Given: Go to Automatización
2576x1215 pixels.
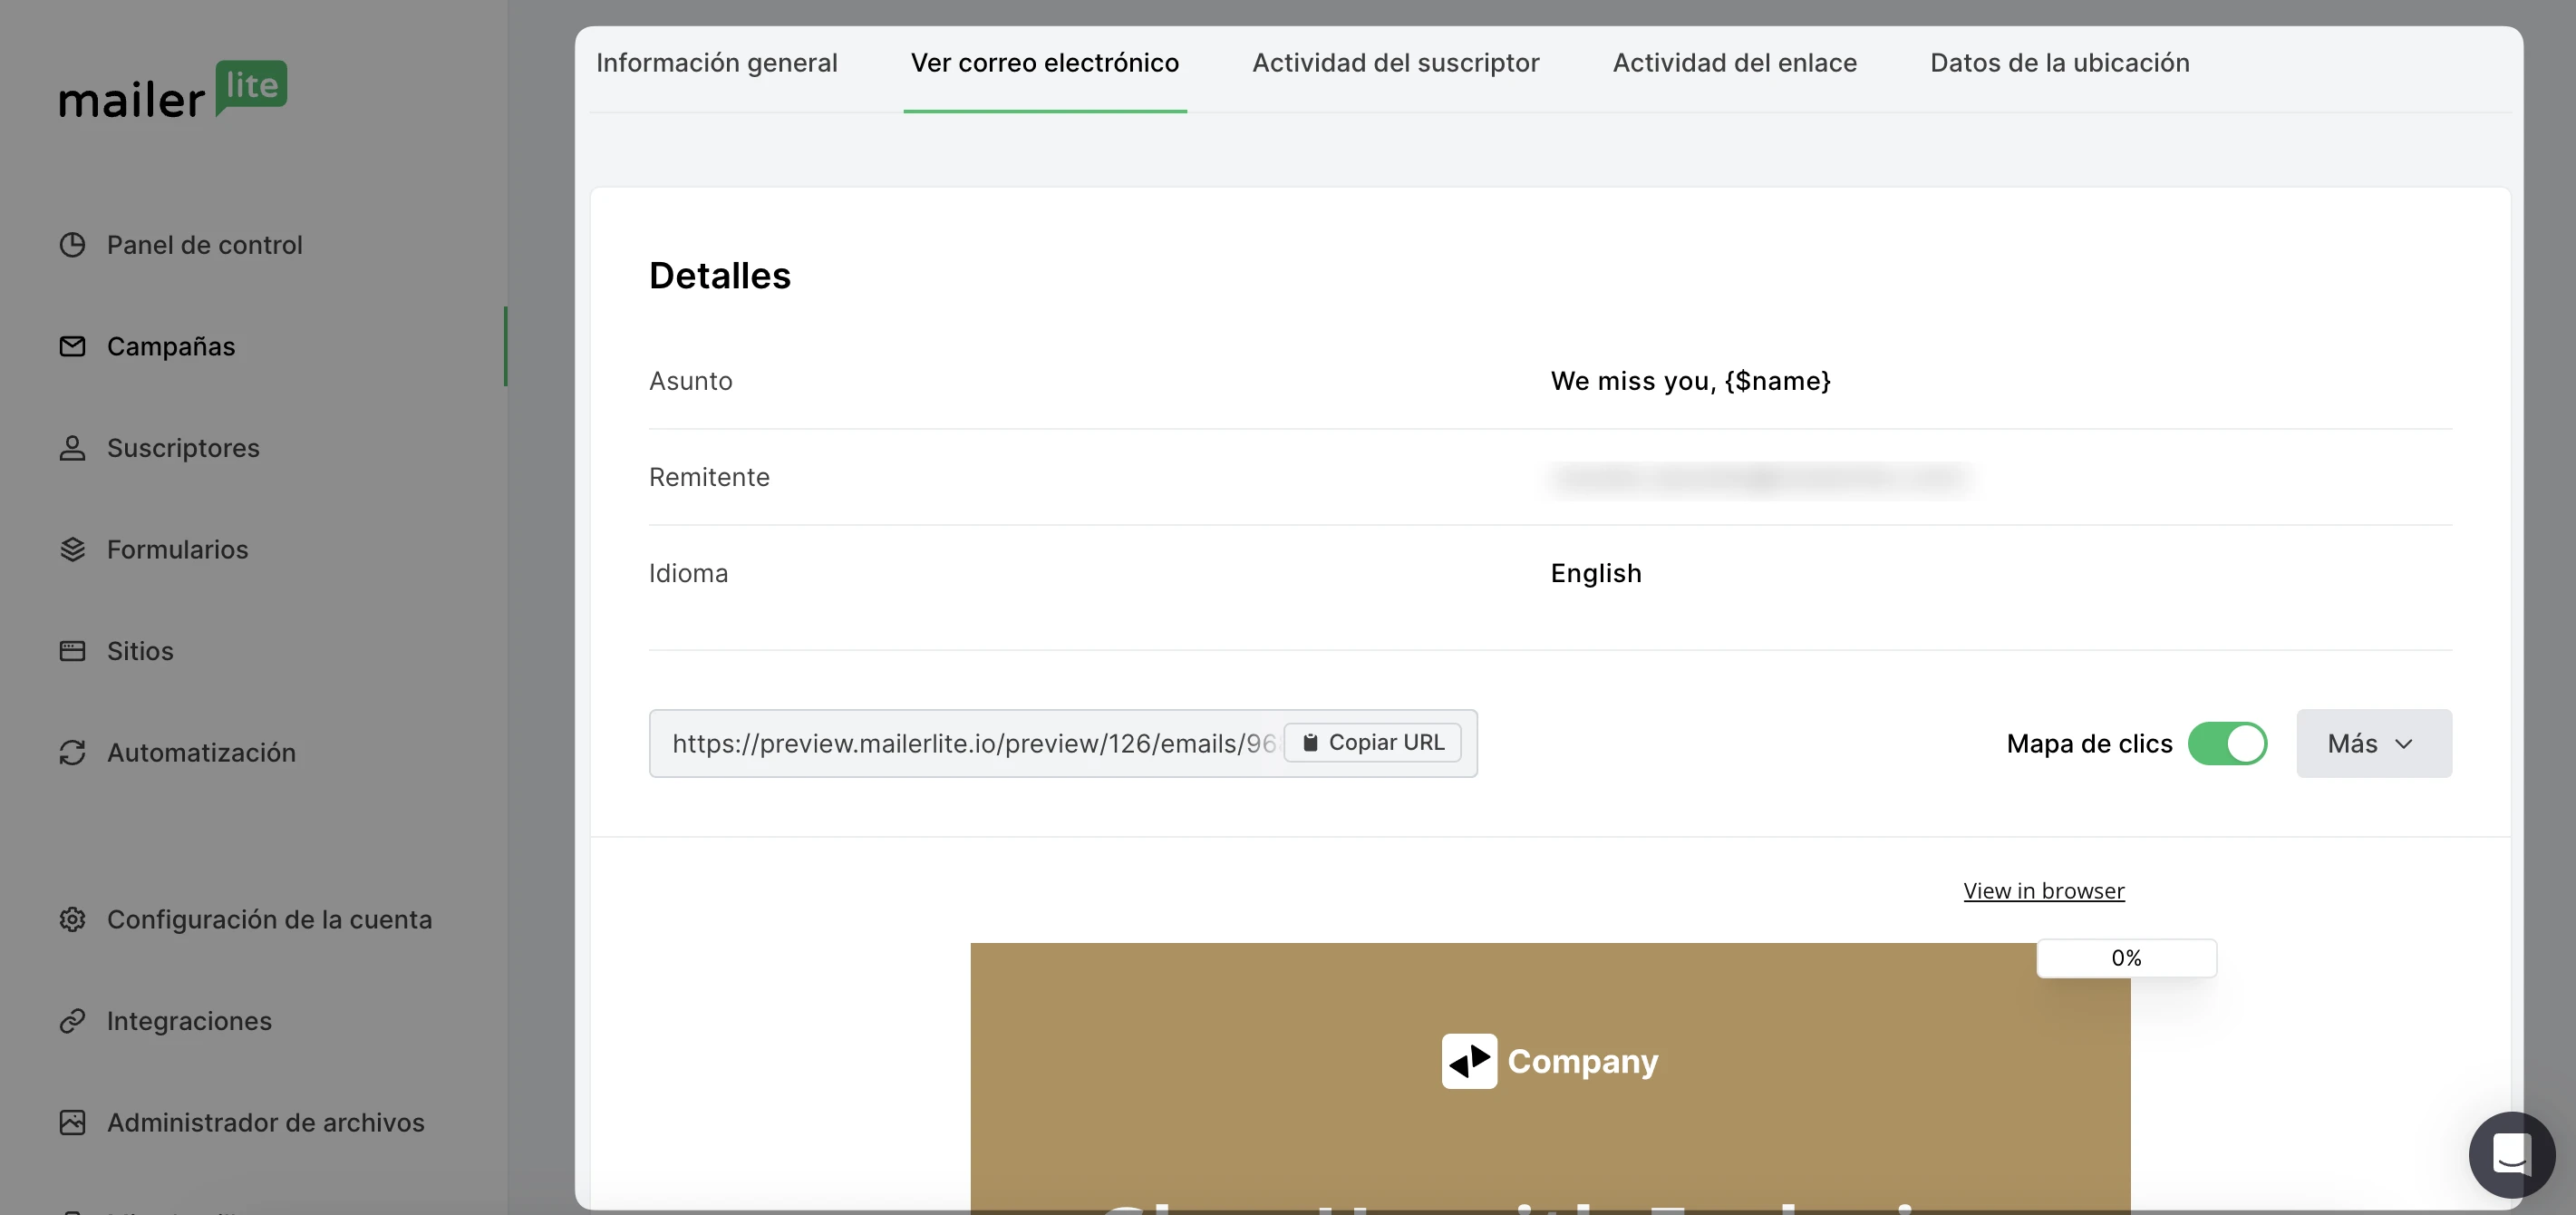Looking at the screenshot, I should pyautogui.click(x=201, y=752).
